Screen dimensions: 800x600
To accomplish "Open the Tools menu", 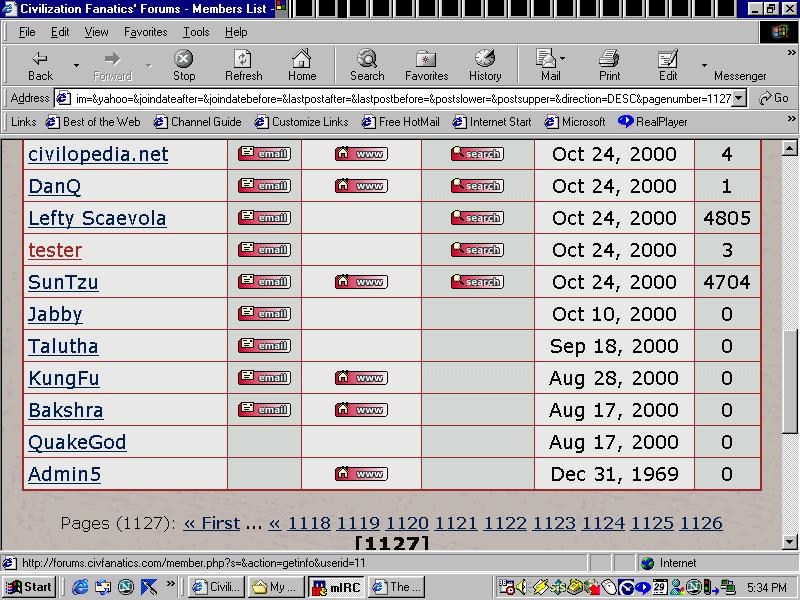I will click(x=196, y=32).
